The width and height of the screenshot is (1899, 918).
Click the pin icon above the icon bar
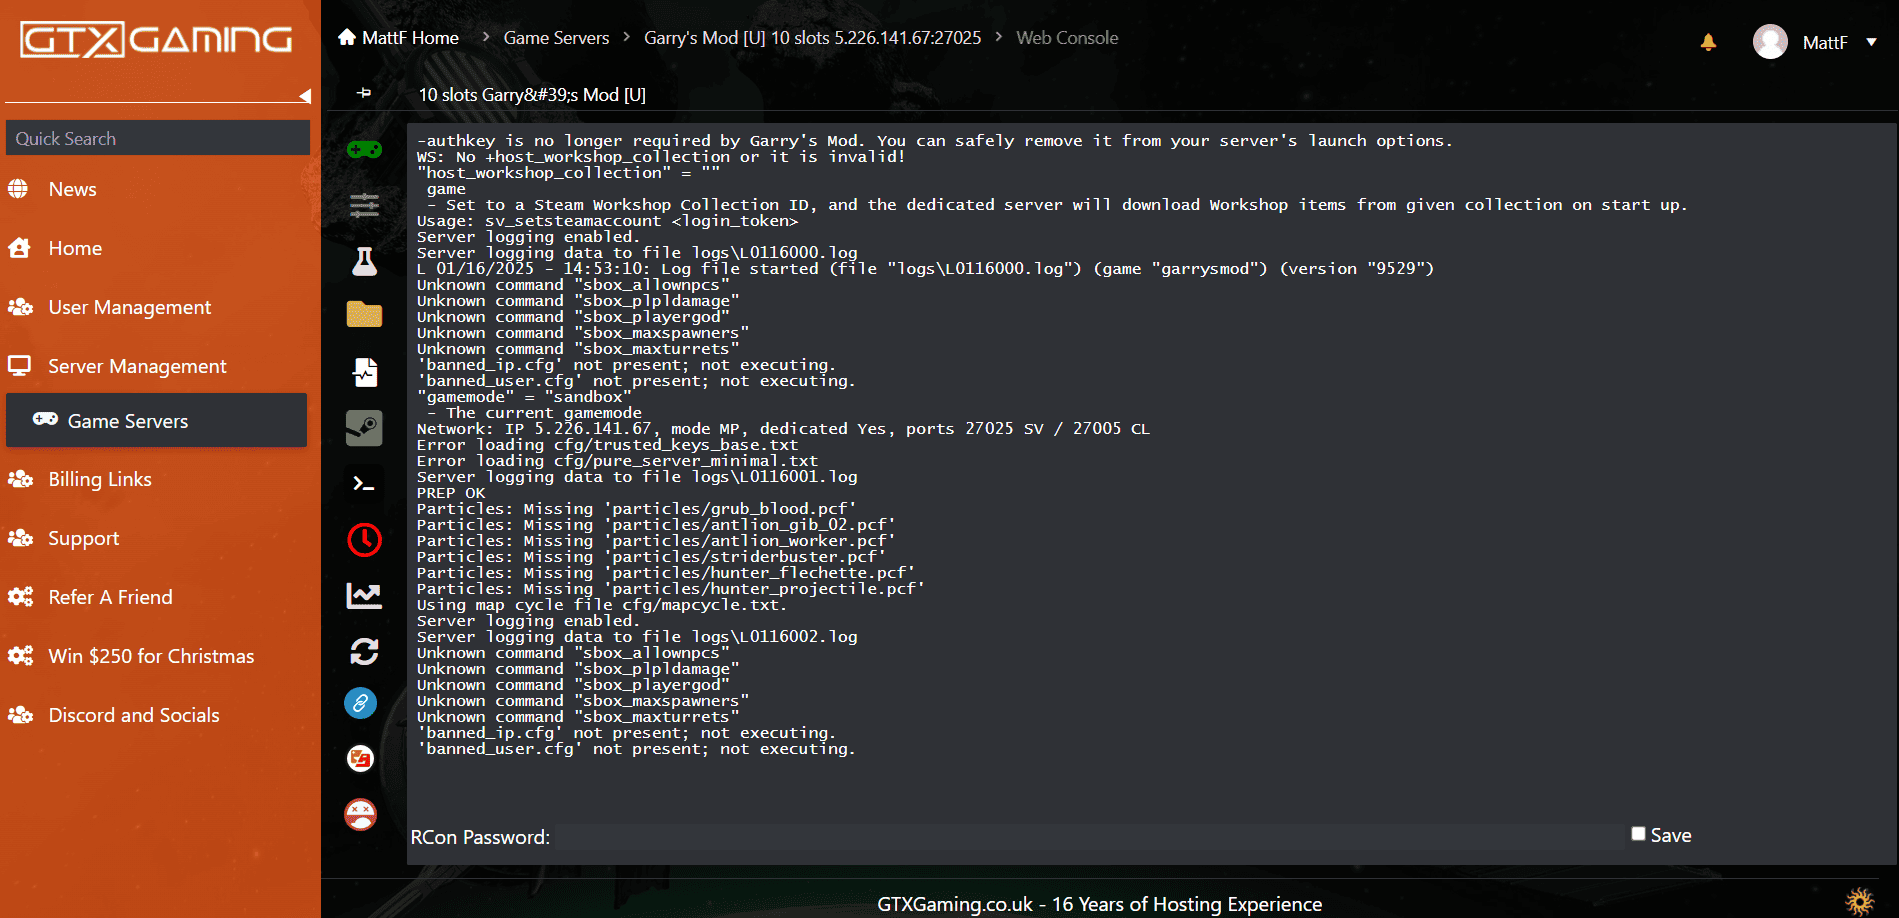pyautogui.click(x=364, y=92)
